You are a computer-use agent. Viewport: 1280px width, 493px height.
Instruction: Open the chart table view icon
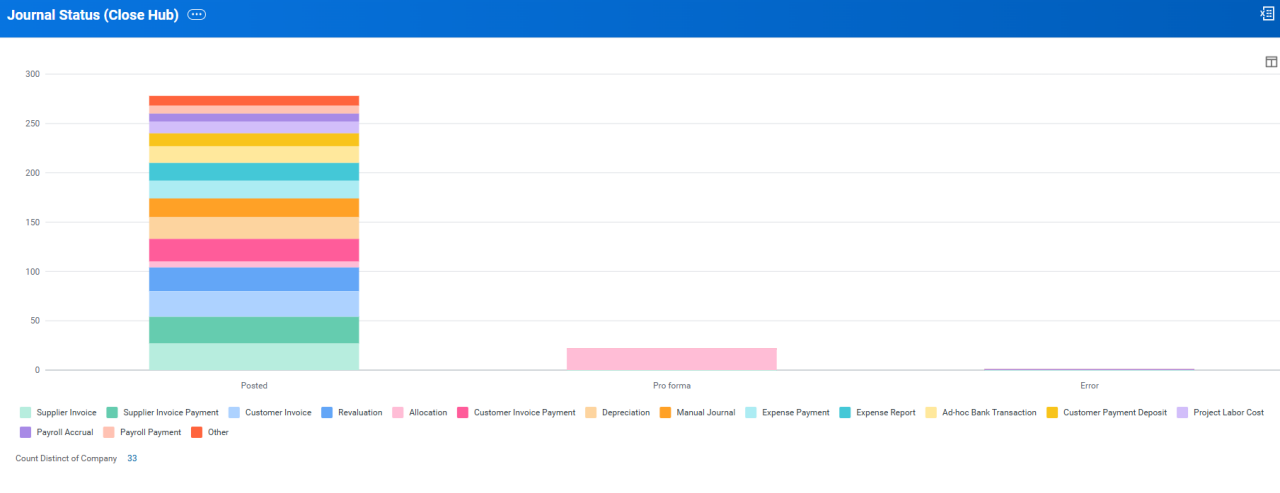1271,62
